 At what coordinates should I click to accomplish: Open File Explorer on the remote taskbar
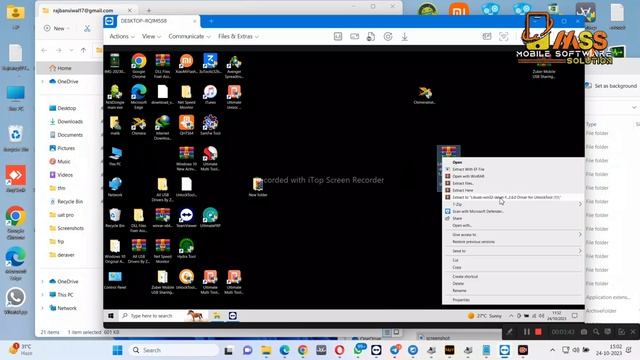(x=216, y=316)
